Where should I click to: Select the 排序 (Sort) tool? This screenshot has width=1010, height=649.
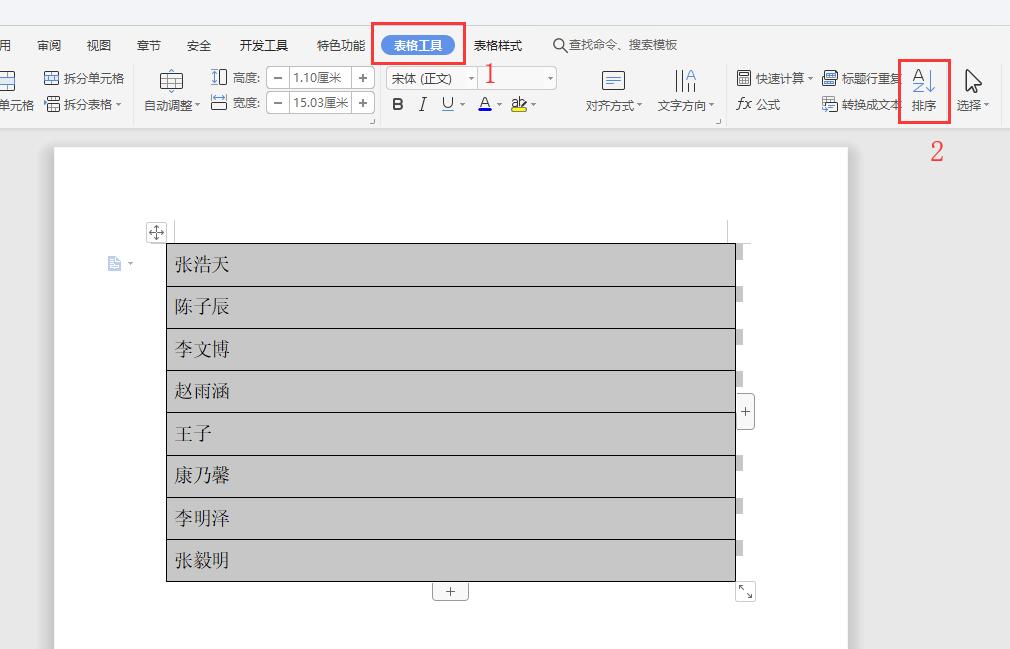pyautogui.click(x=925, y=90)
